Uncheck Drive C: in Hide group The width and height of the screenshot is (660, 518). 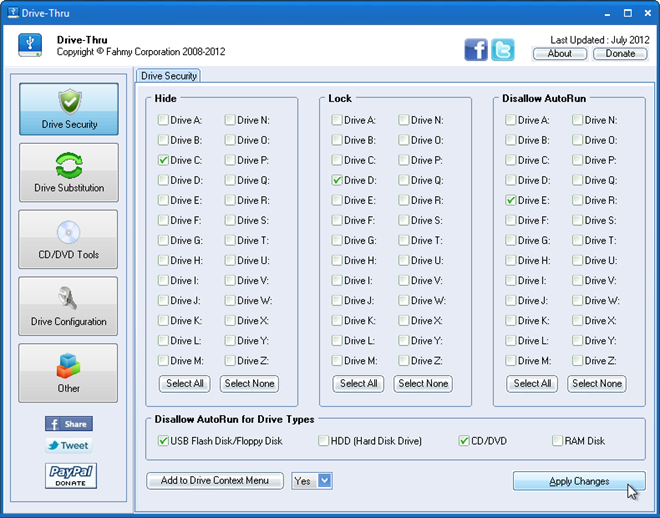(163, 160)
